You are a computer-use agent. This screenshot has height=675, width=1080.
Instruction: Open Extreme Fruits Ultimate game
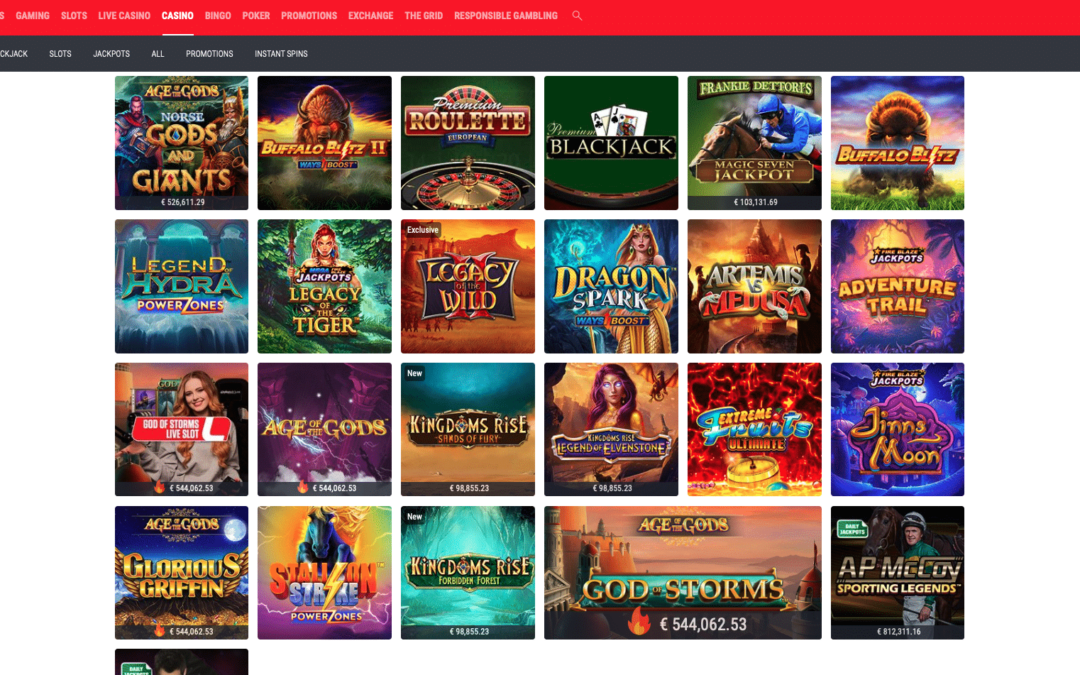pos(754,429)
